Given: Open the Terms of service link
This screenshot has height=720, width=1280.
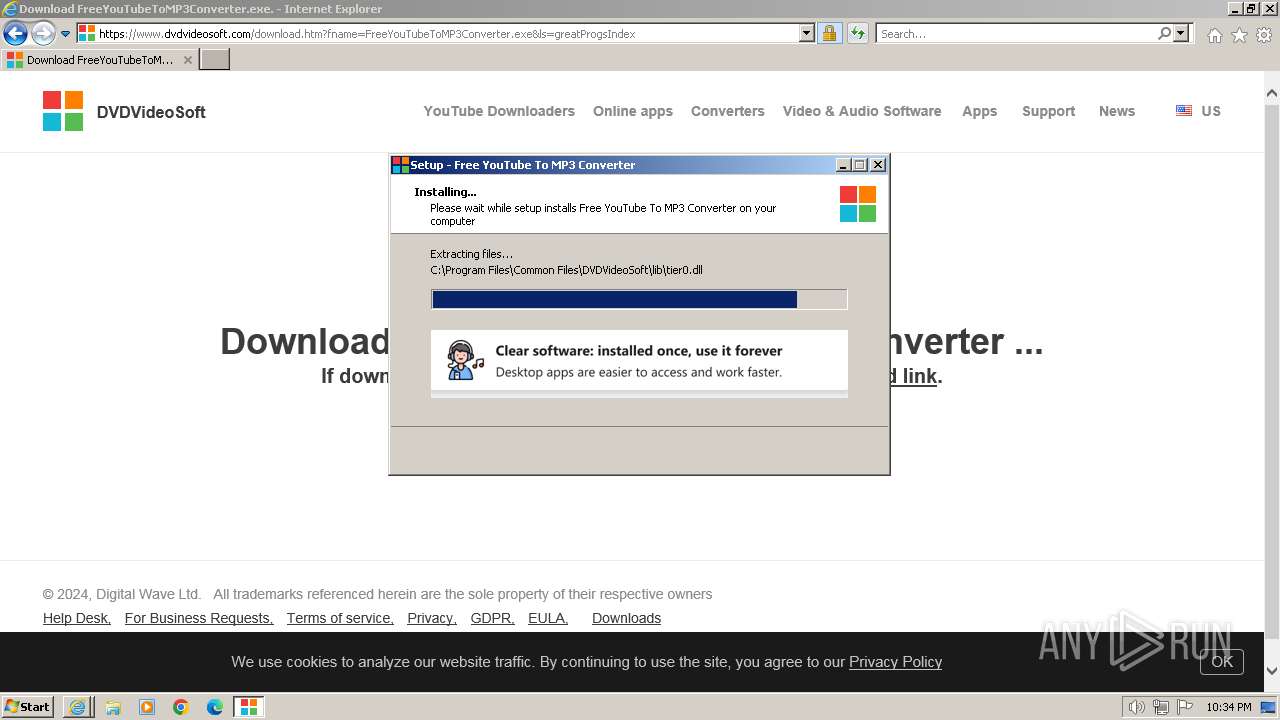Looking at the screenshot, I should click(x=340, y=618).
